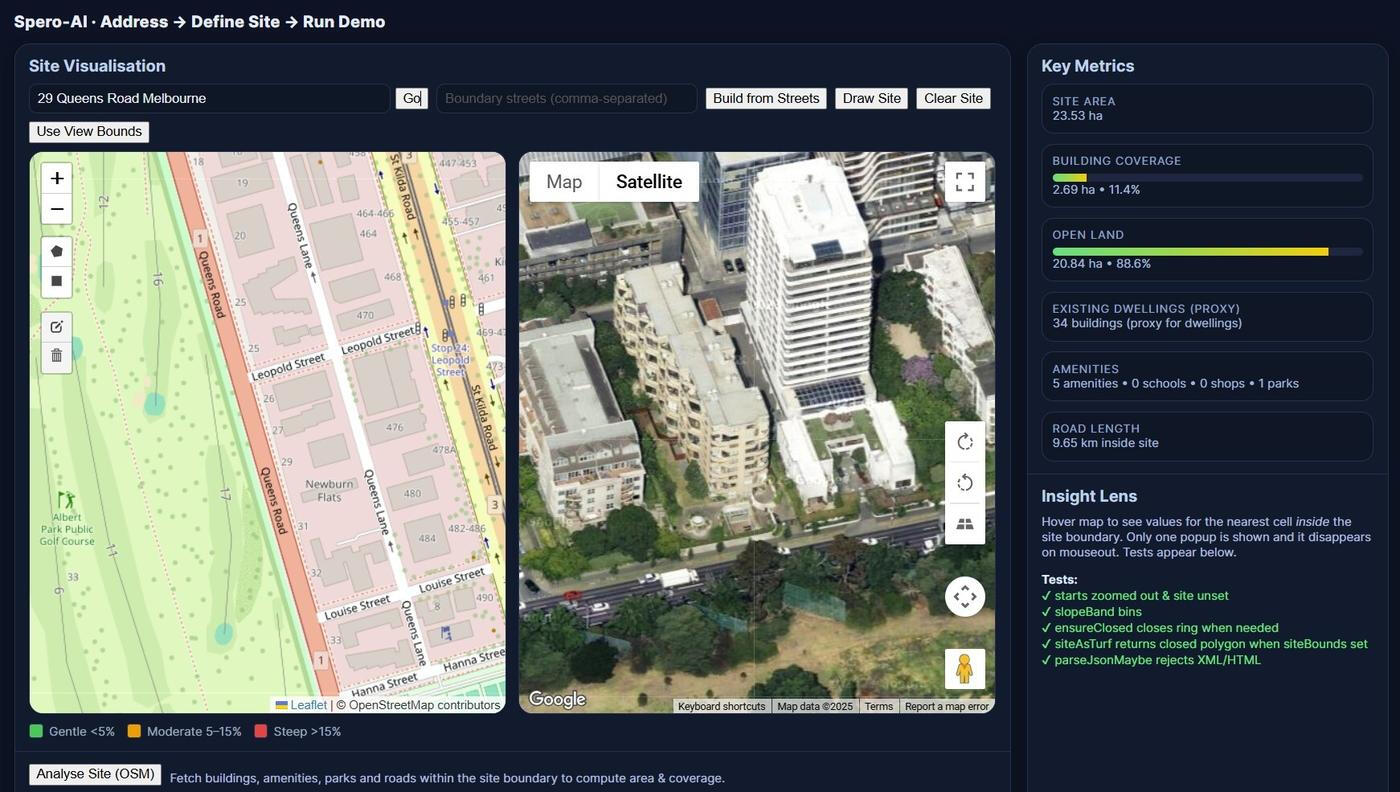Viewport: 1400px width, 792px height.
Task: Select the draw polygon tool
Action: pyautogui.click(x=57, y=251)
